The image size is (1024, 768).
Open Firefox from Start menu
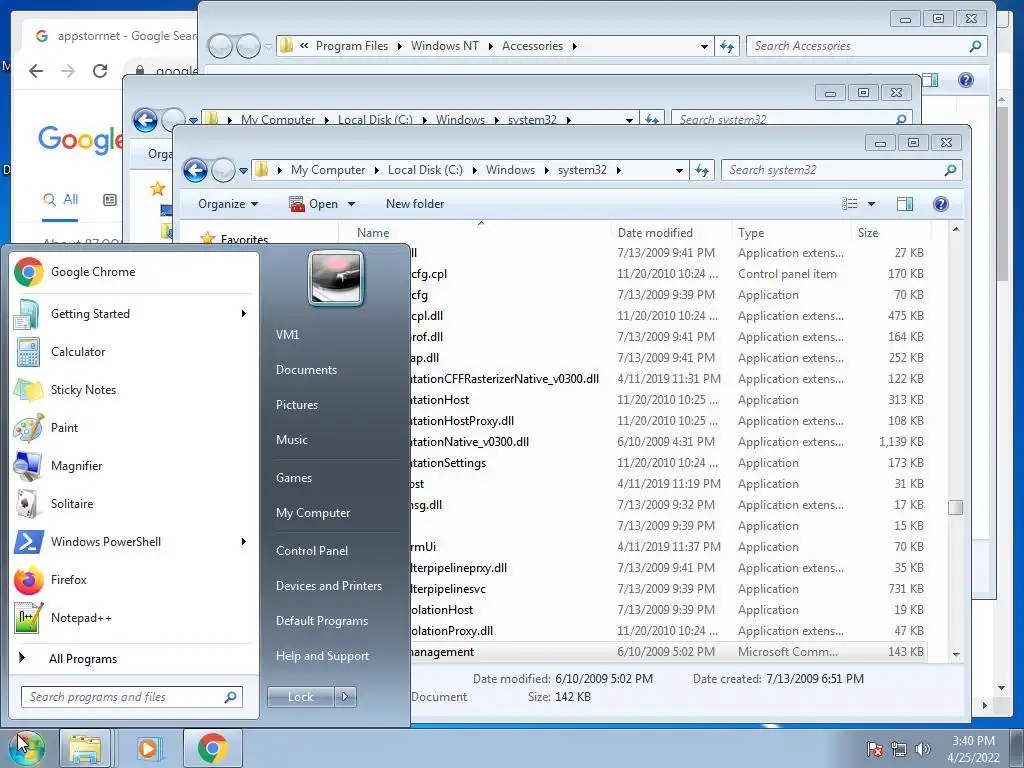point(134,580)
